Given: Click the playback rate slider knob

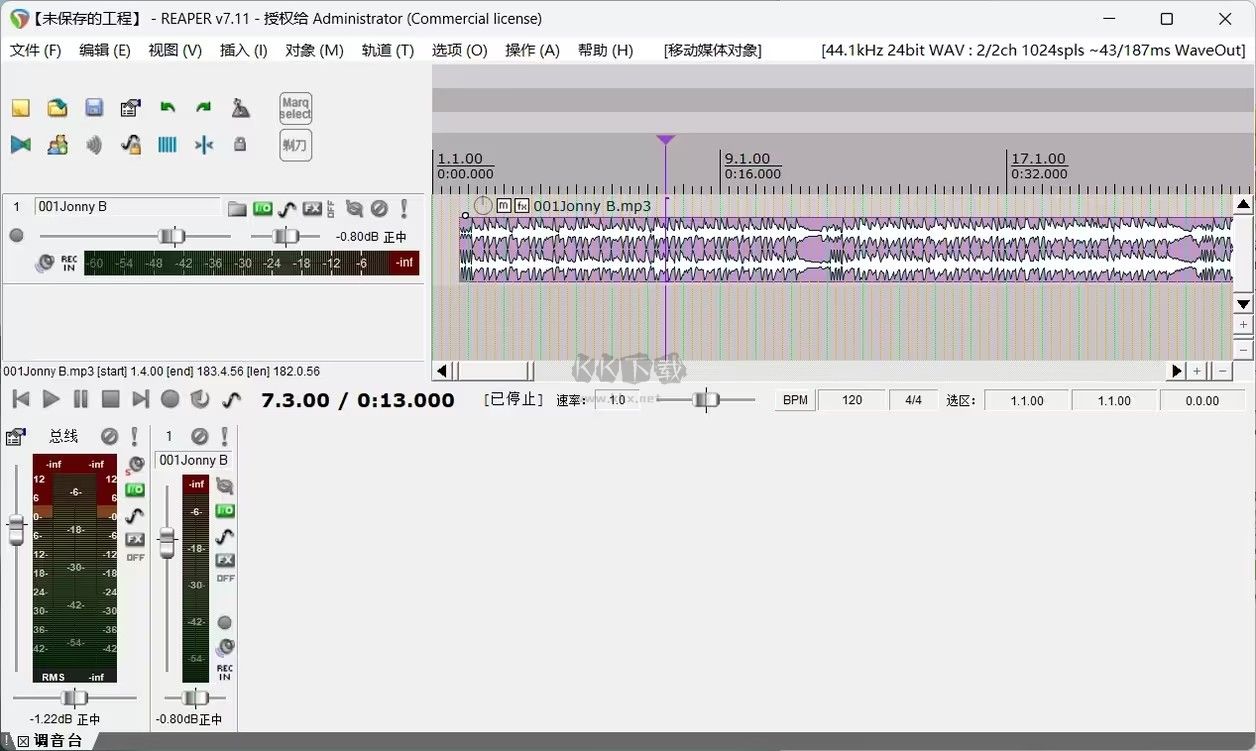Looking at the screenshot, I should (x=706, y=400).
